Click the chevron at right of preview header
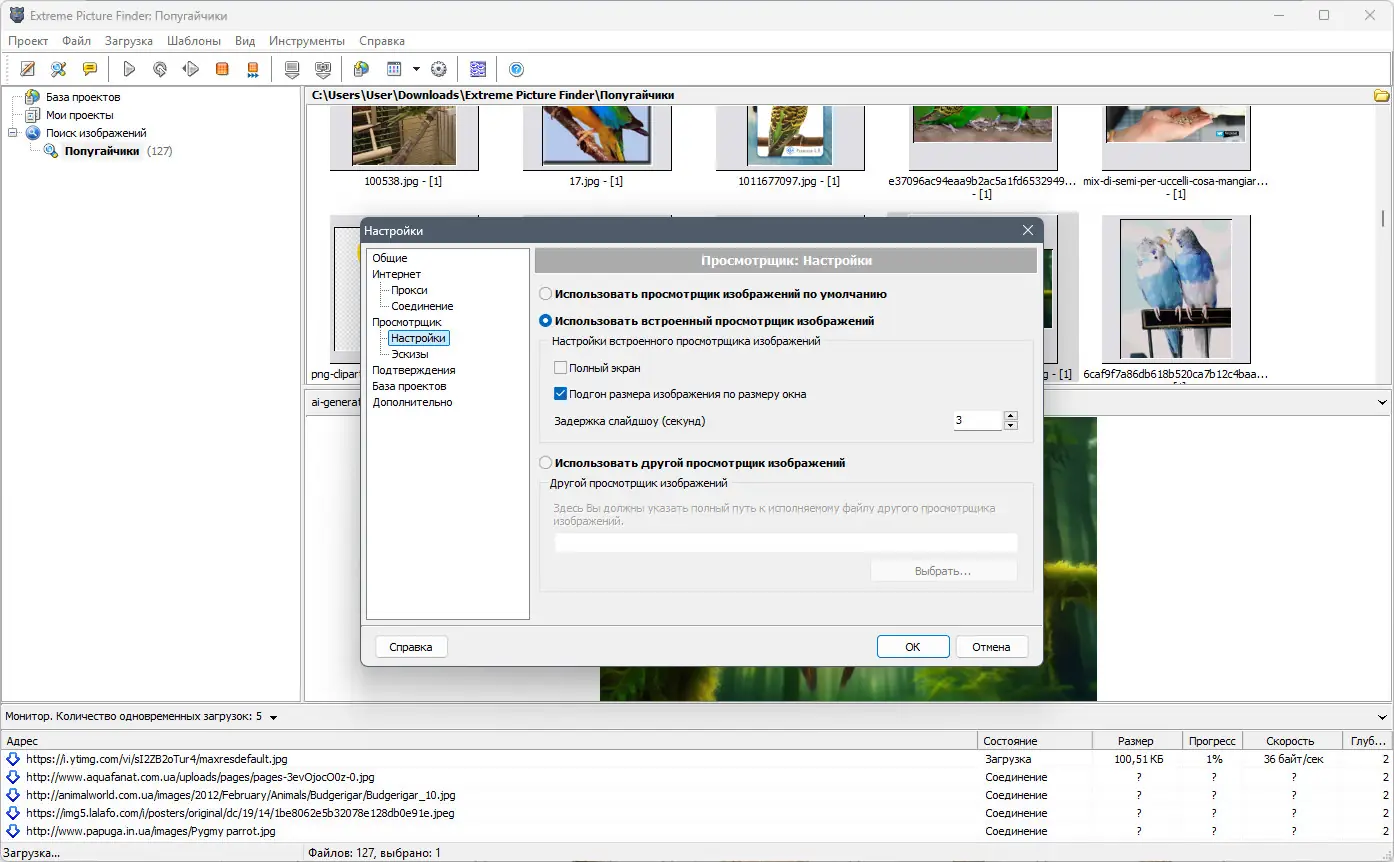This screenshot has height=862, width=1394. (1382, 402)
